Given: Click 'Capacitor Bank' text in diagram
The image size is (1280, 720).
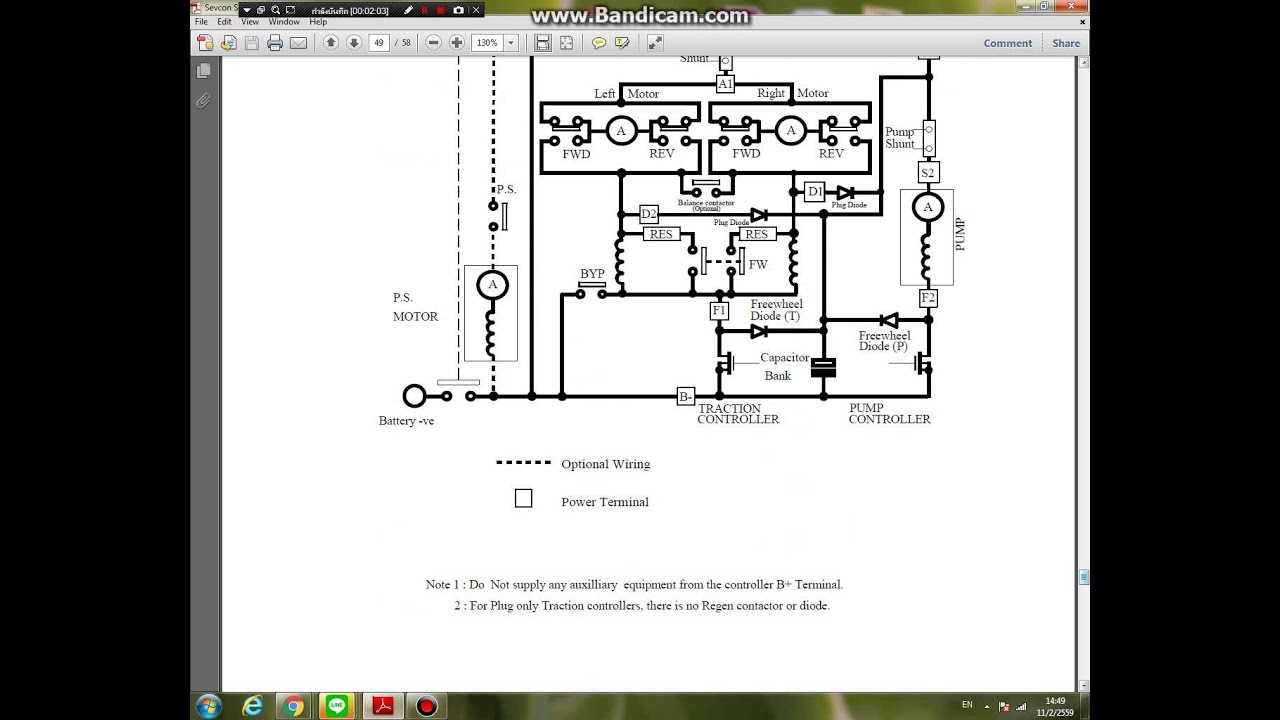Looking at the screenshot, I should pos(783,367).
